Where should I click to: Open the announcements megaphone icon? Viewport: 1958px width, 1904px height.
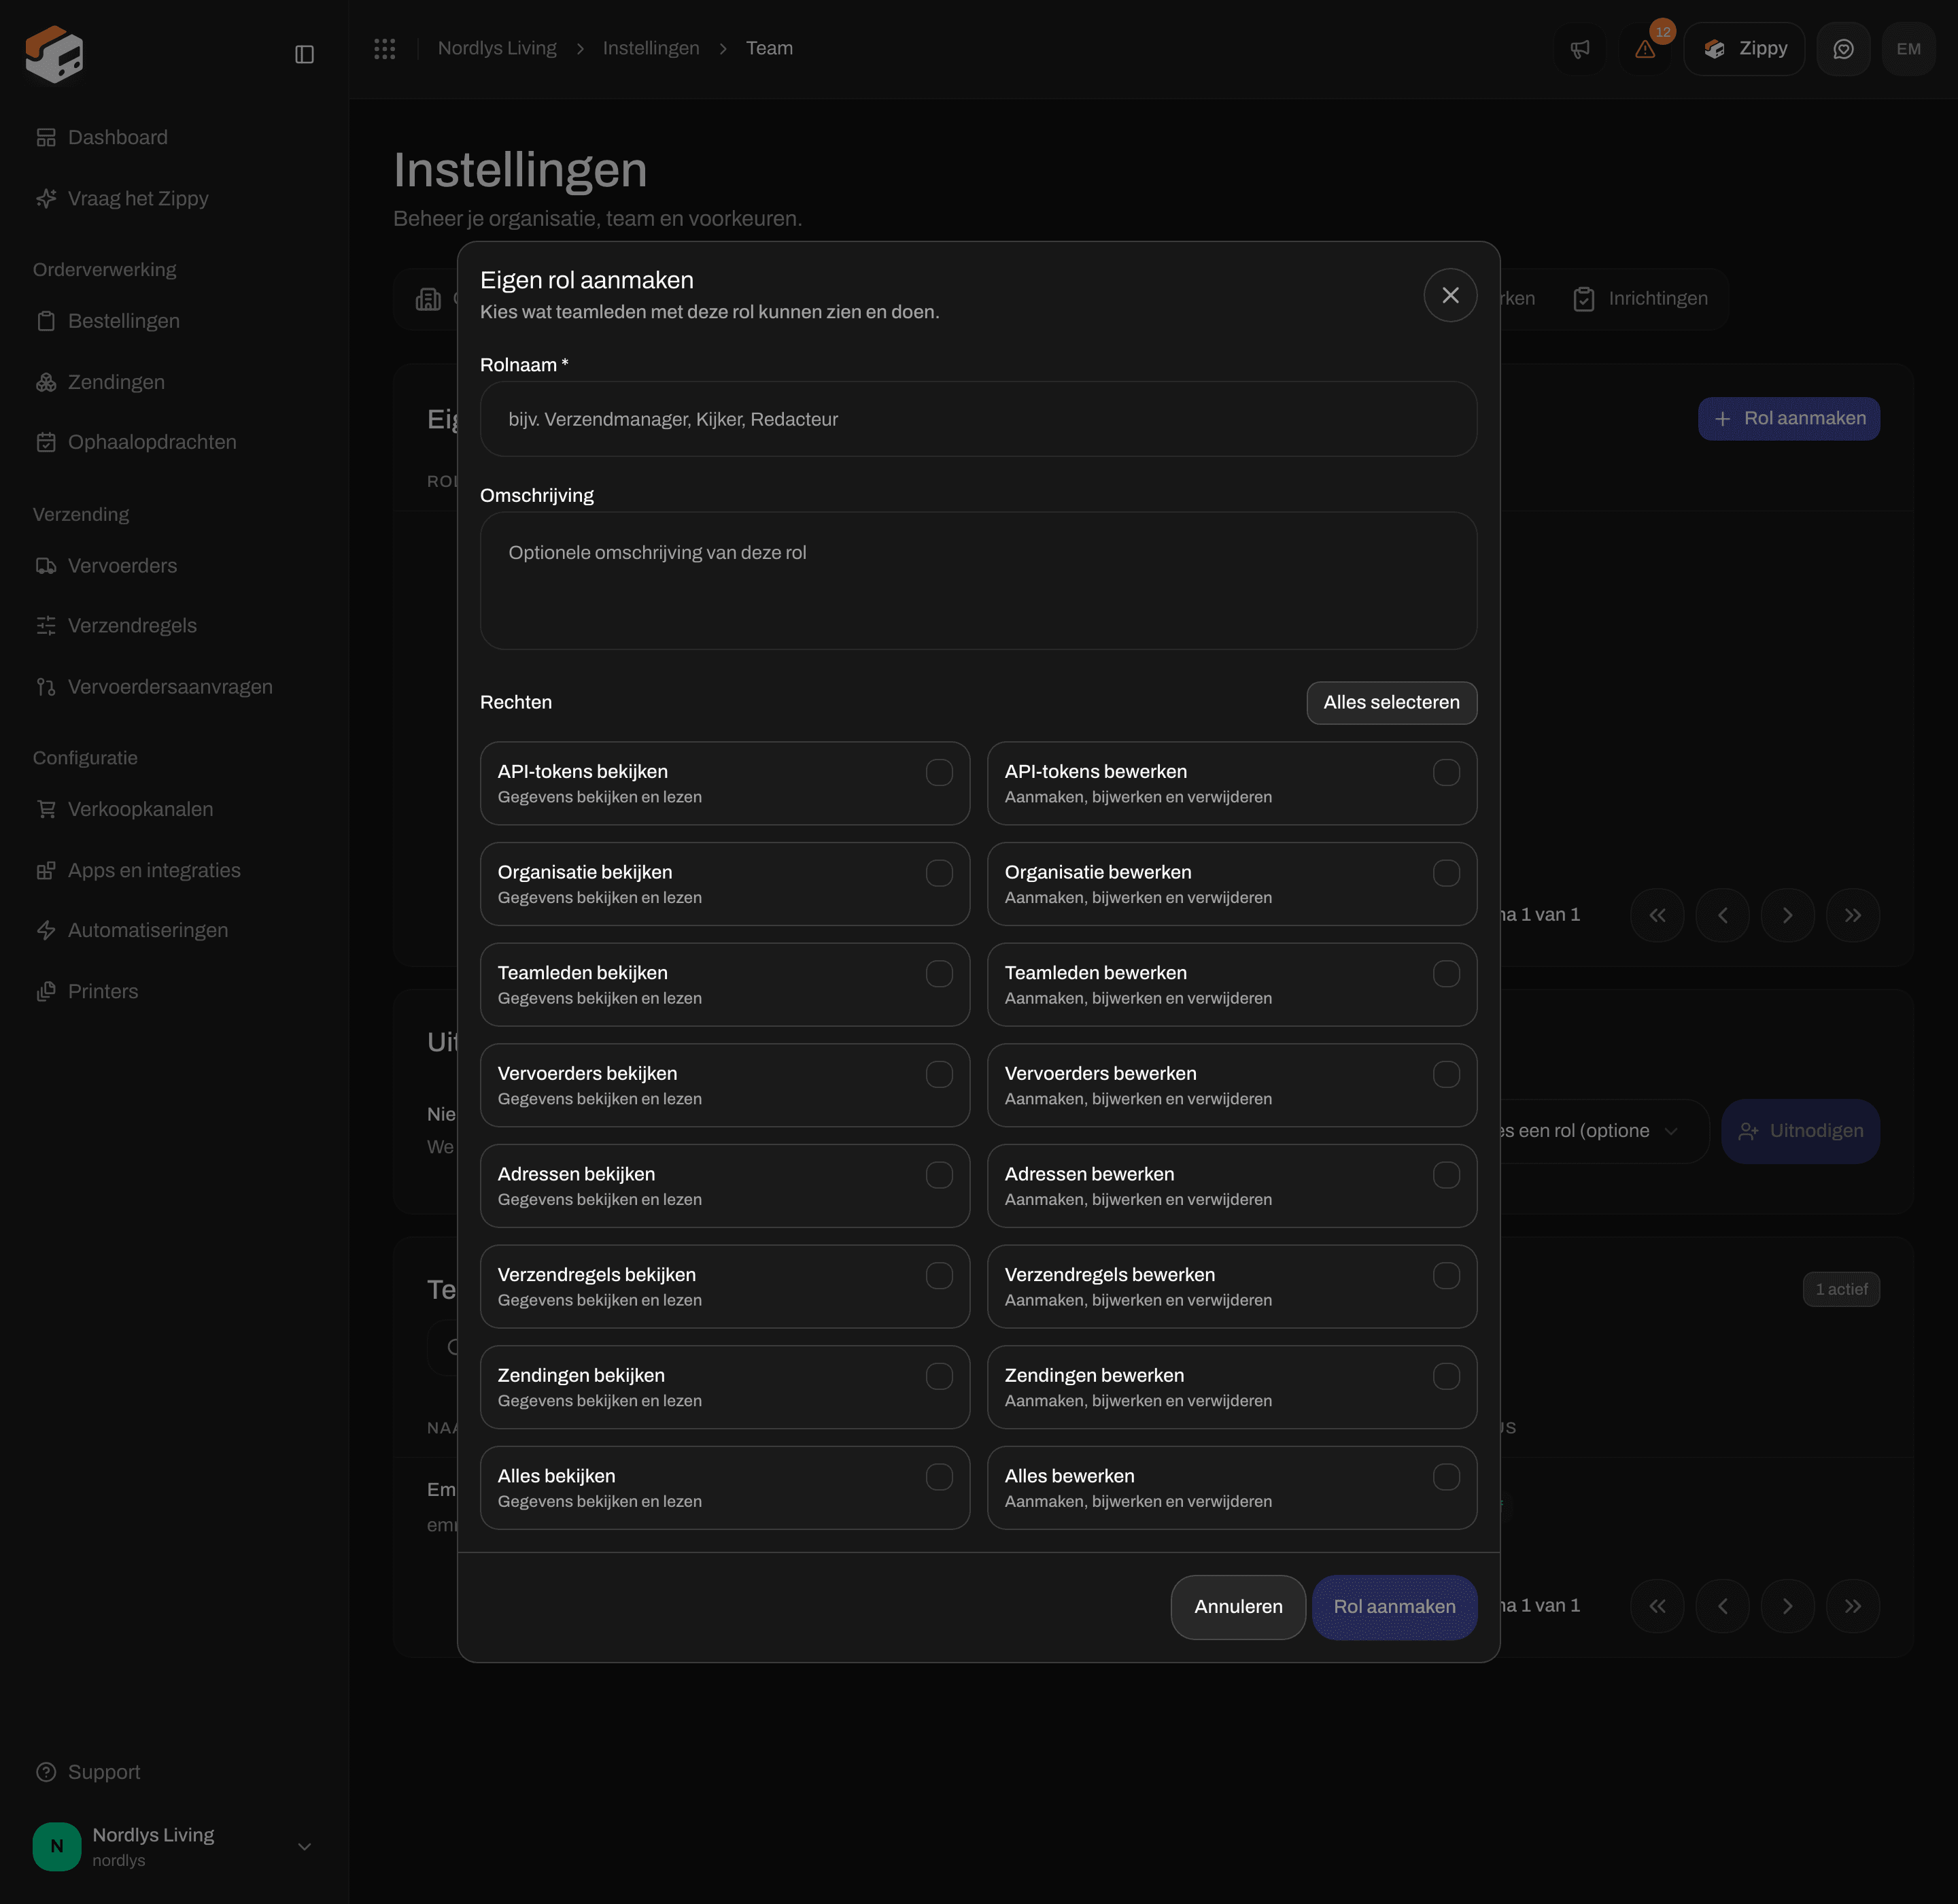coord(1580,49)
